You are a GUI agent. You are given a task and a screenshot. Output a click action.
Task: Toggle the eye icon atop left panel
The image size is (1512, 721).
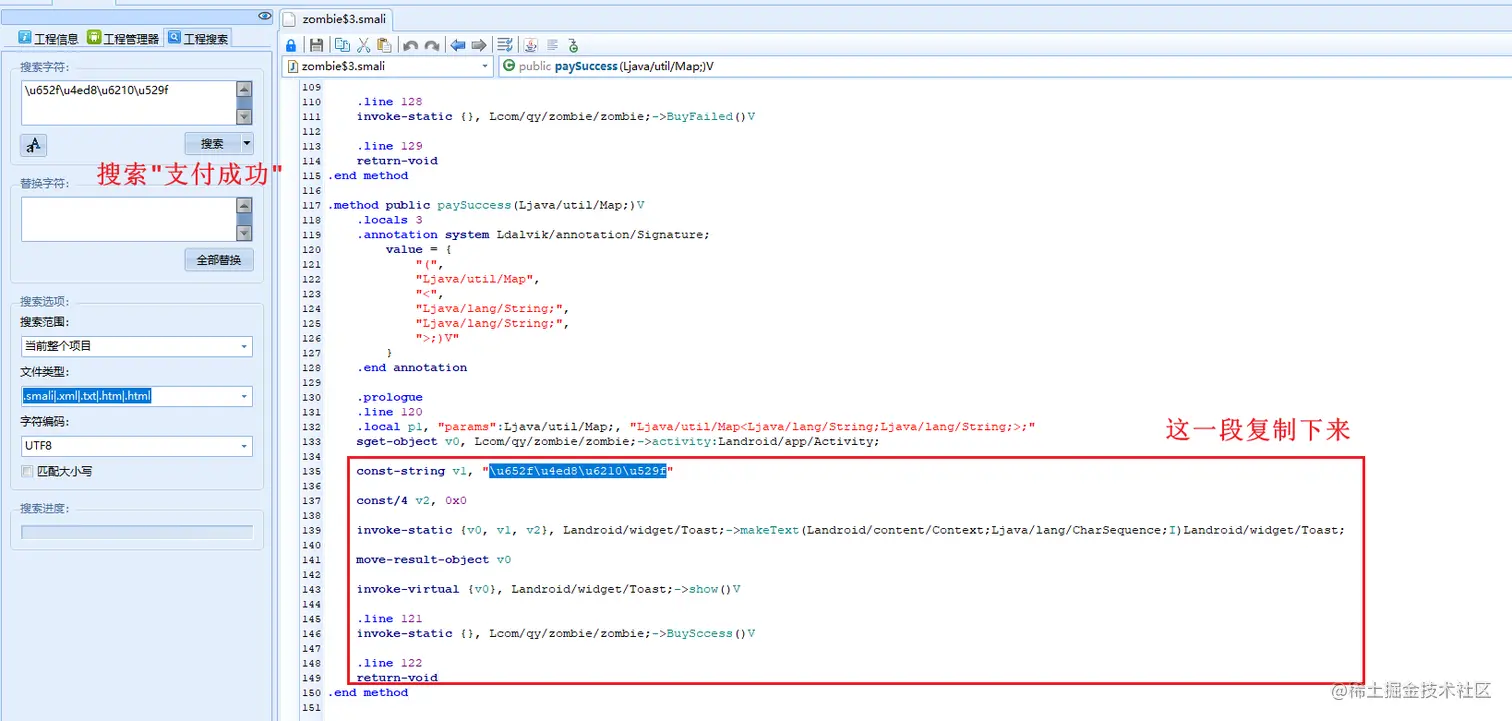tap(264, 16)
